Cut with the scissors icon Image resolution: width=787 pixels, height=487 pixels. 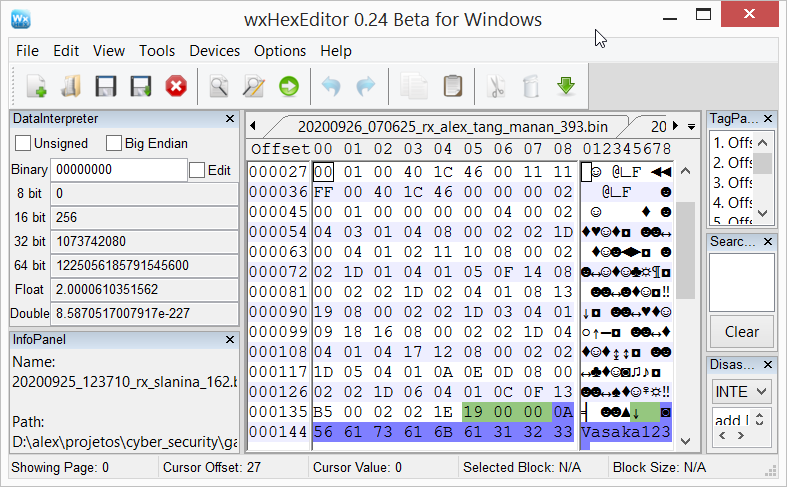(x=496, y=86)
